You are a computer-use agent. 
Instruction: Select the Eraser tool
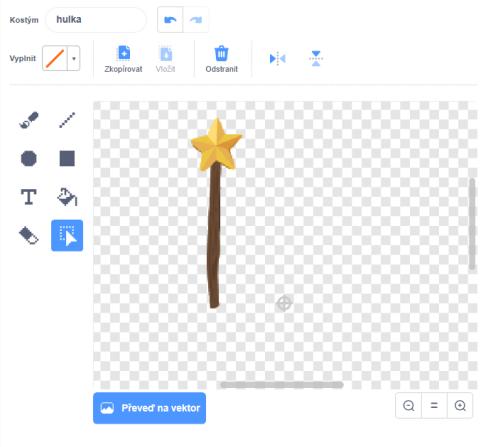pyautogui.click(x=29, y=235)
